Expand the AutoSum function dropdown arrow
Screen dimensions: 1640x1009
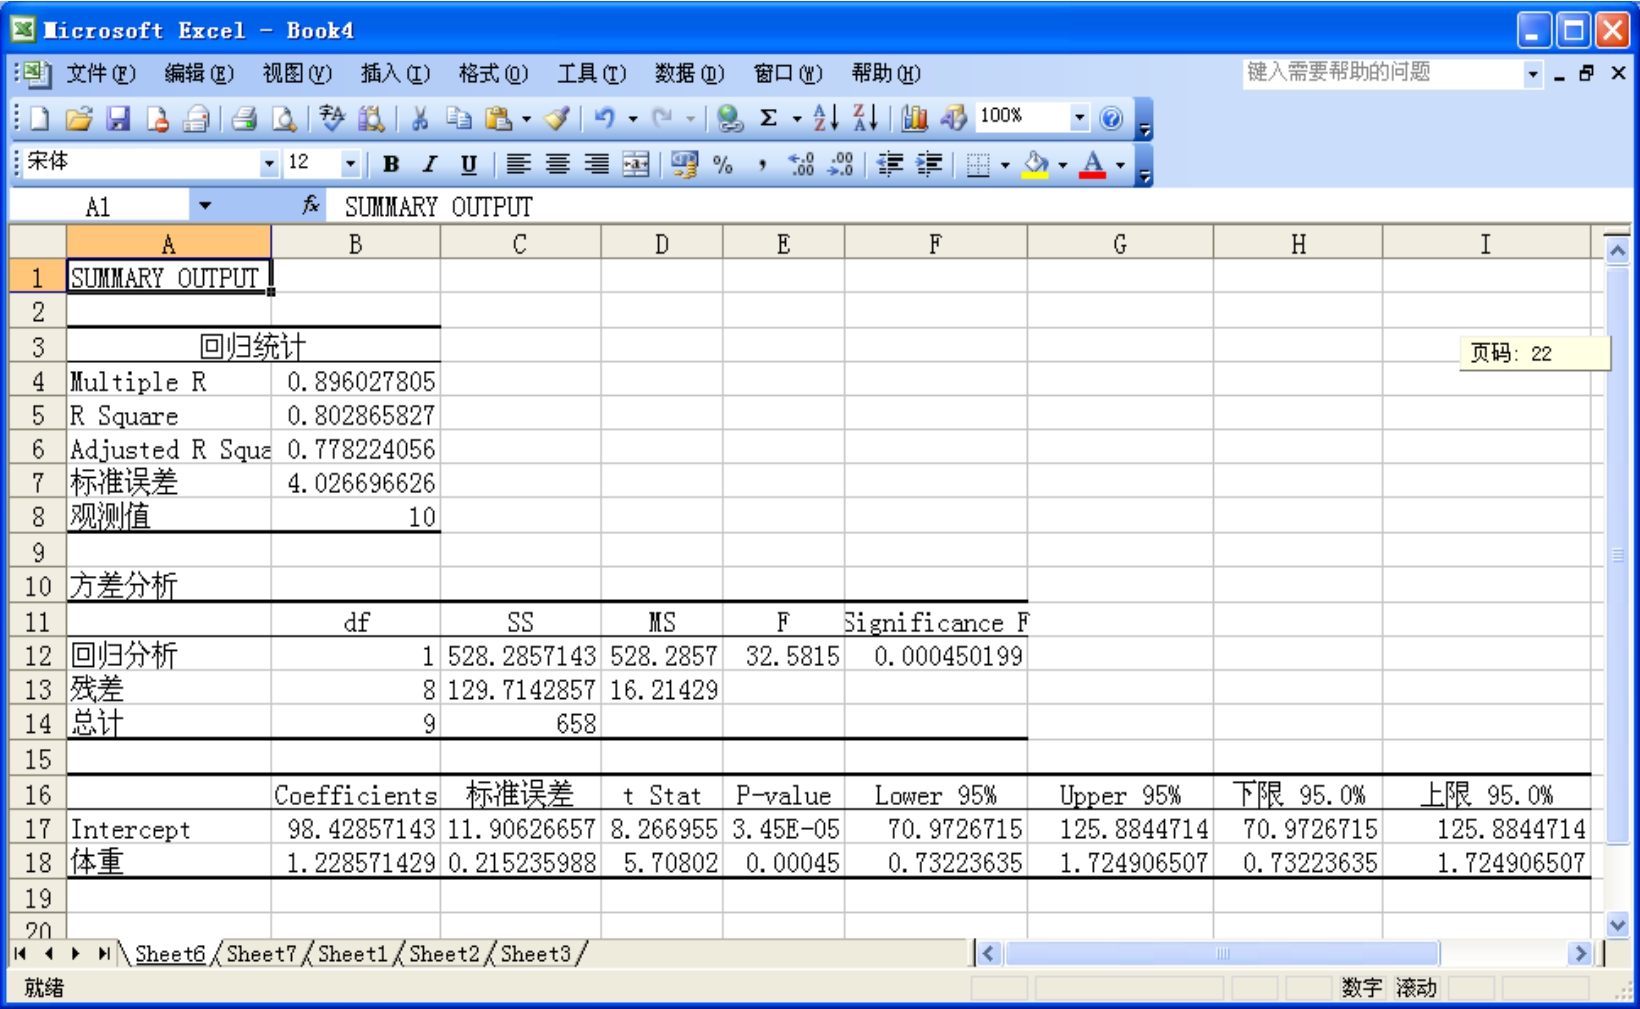[x=797, y=119]
